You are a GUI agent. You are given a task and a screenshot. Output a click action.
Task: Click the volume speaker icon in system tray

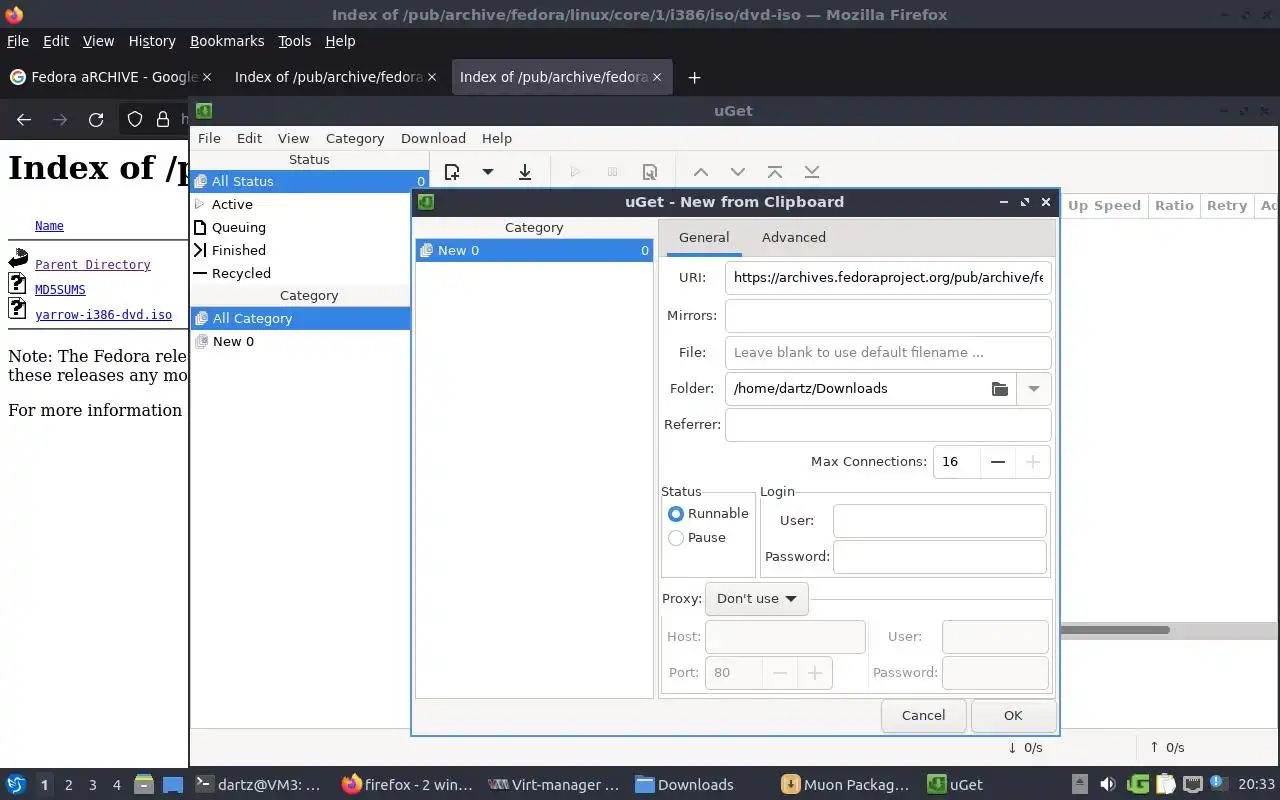[x=1107, y=784]
